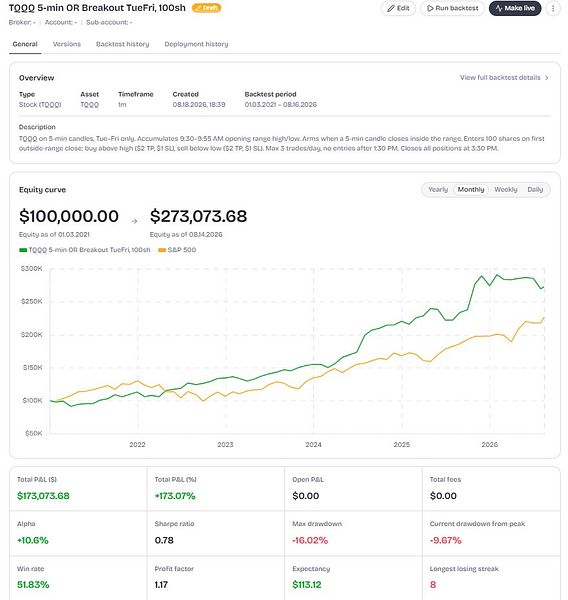Click chevron next to View full backtest details
Screen dimensions: 568x600
(547, 78)
